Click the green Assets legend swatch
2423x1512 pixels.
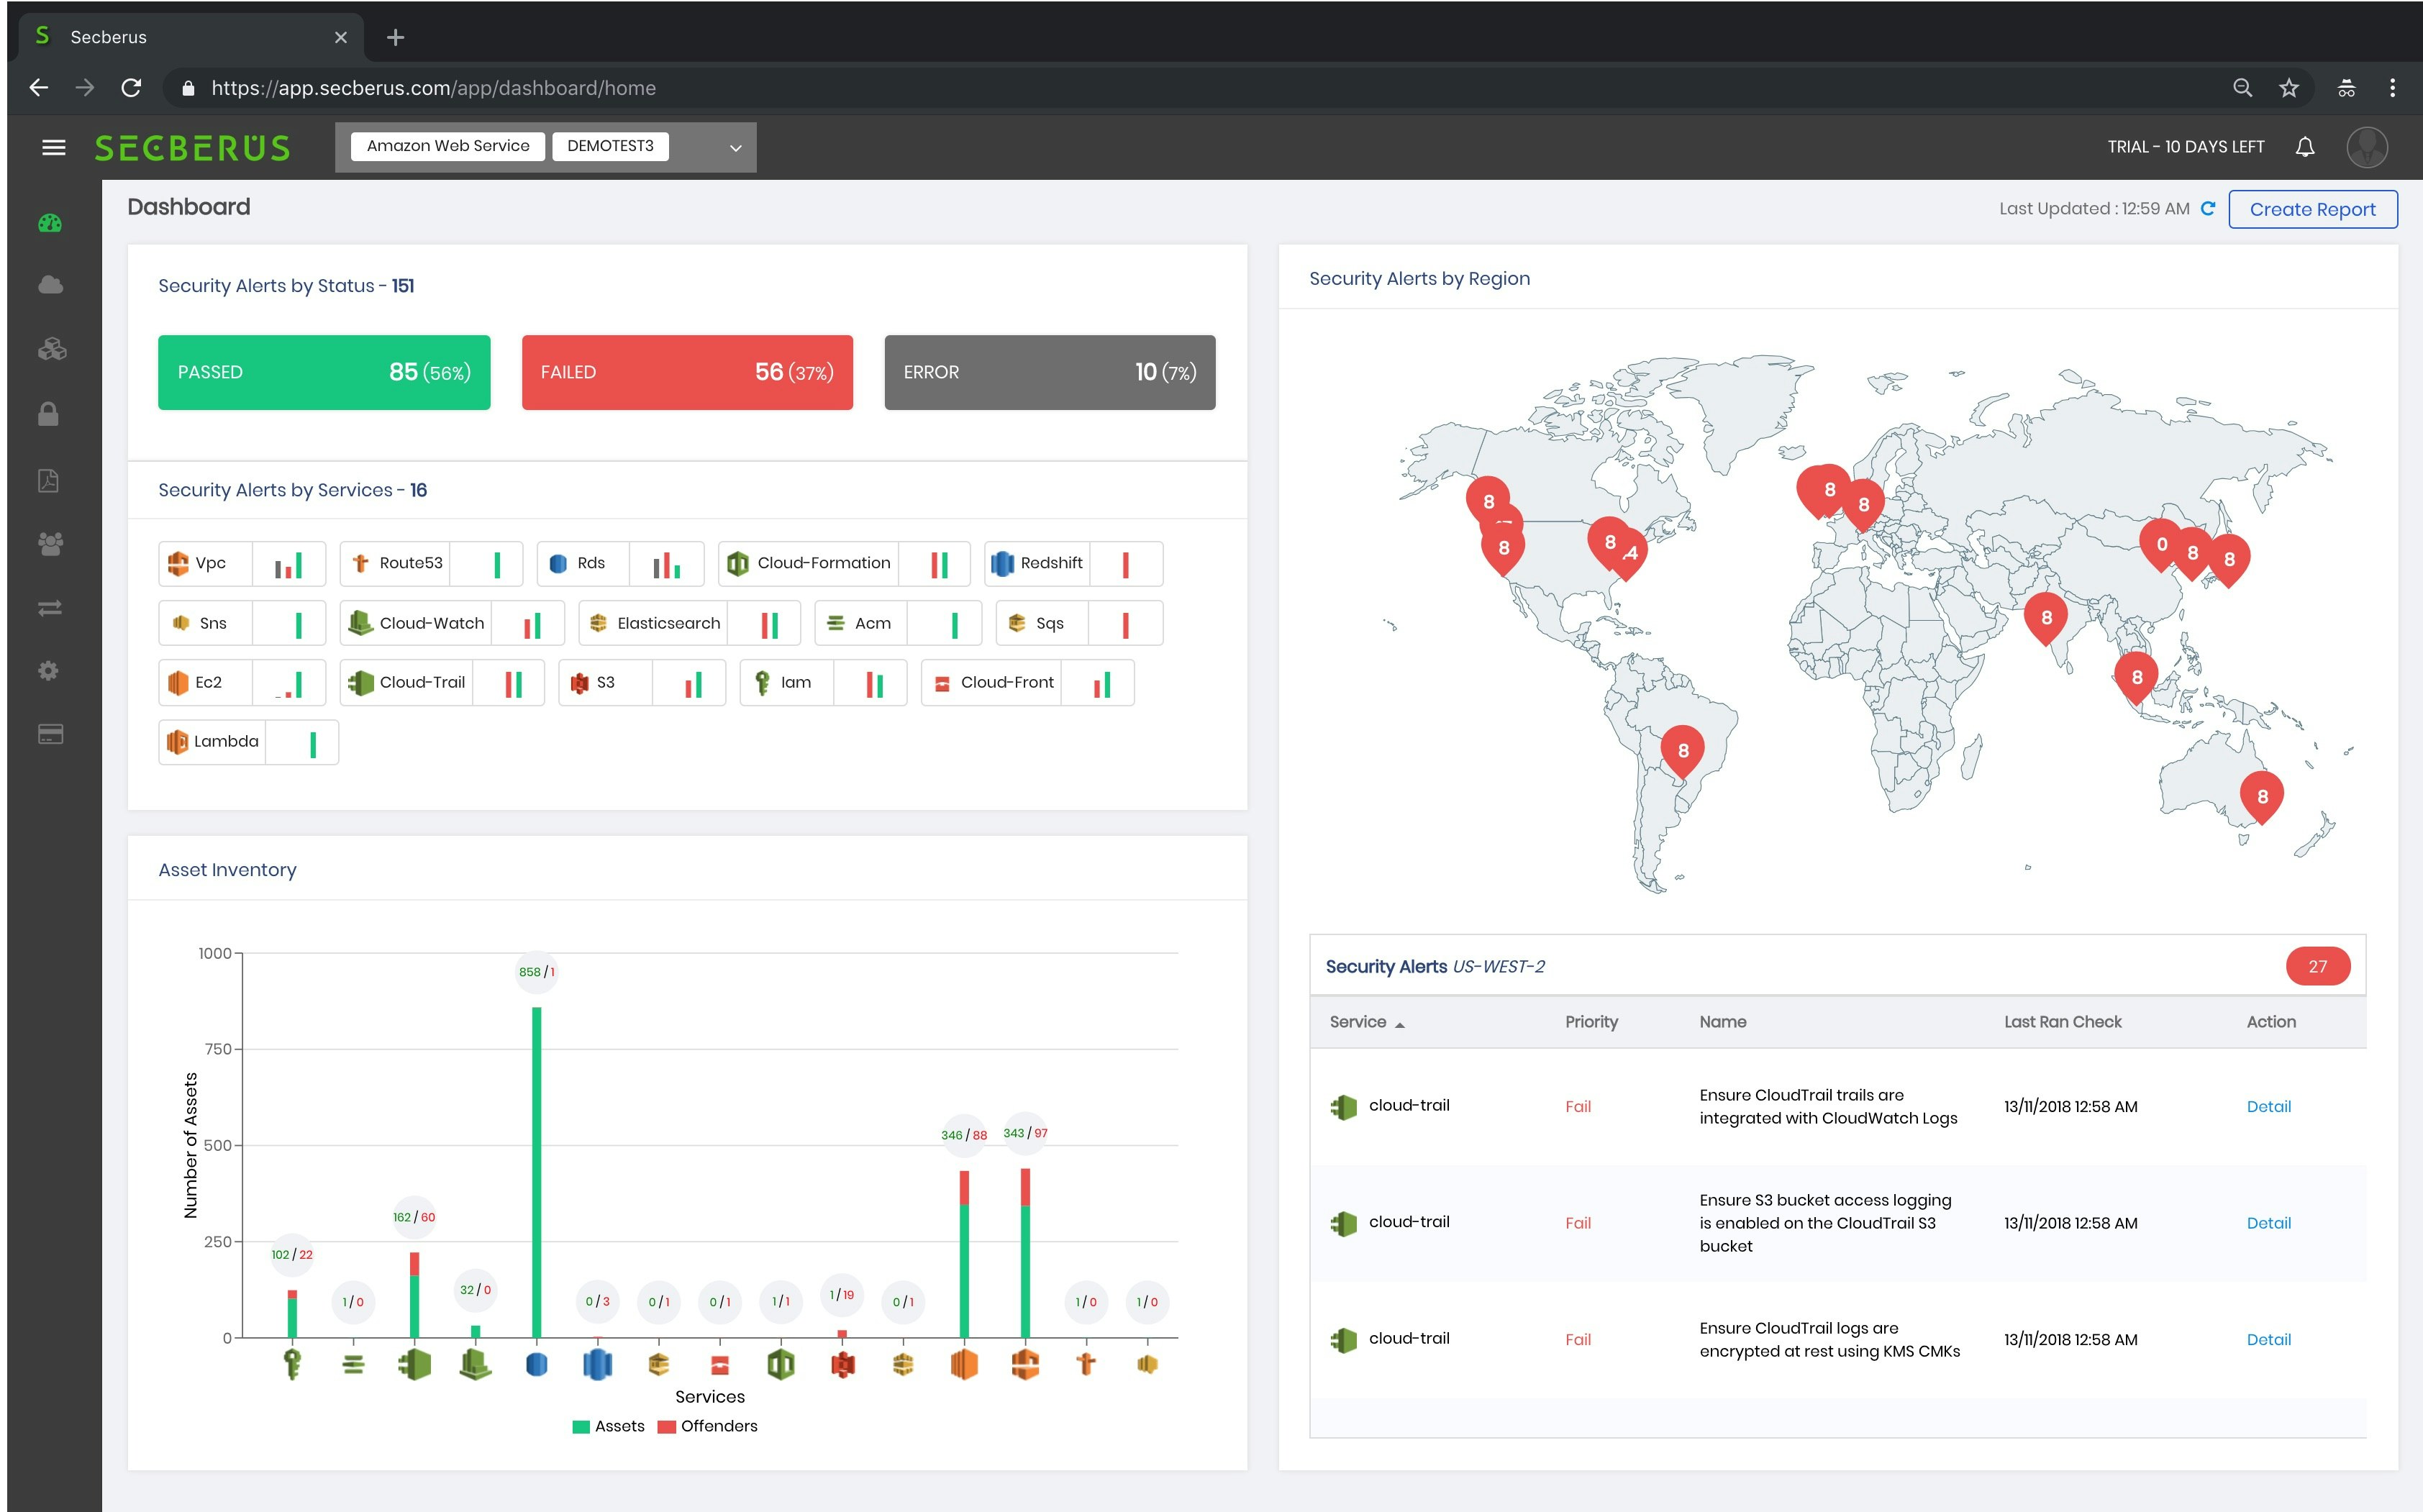pos(581,1427)
